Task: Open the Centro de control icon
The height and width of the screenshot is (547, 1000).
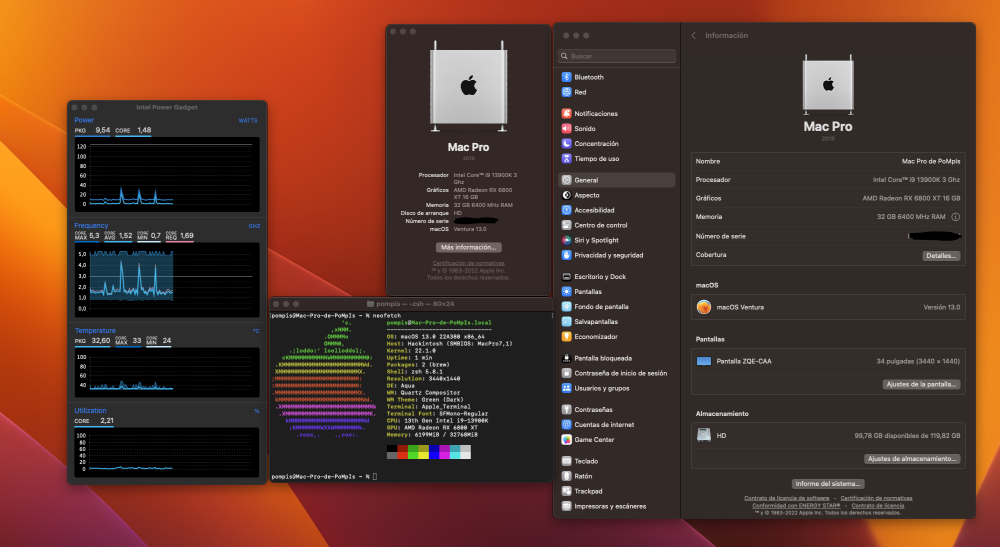Action: [566, 225]
